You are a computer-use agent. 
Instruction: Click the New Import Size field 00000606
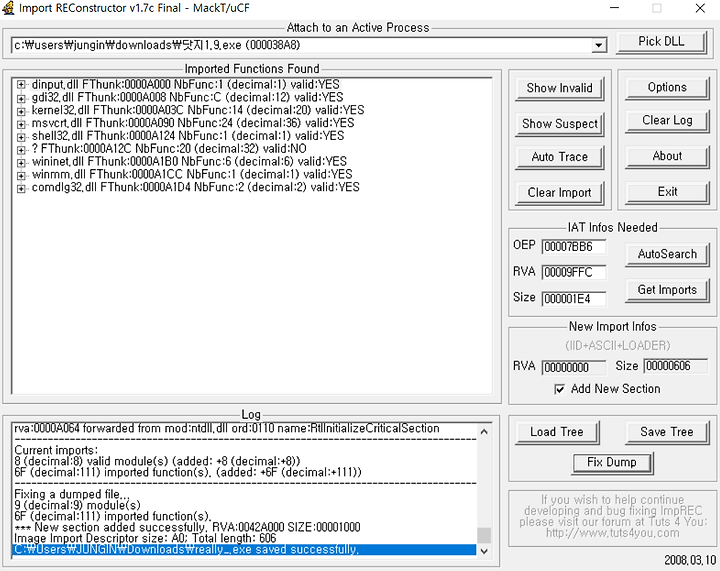click(675, 366)
